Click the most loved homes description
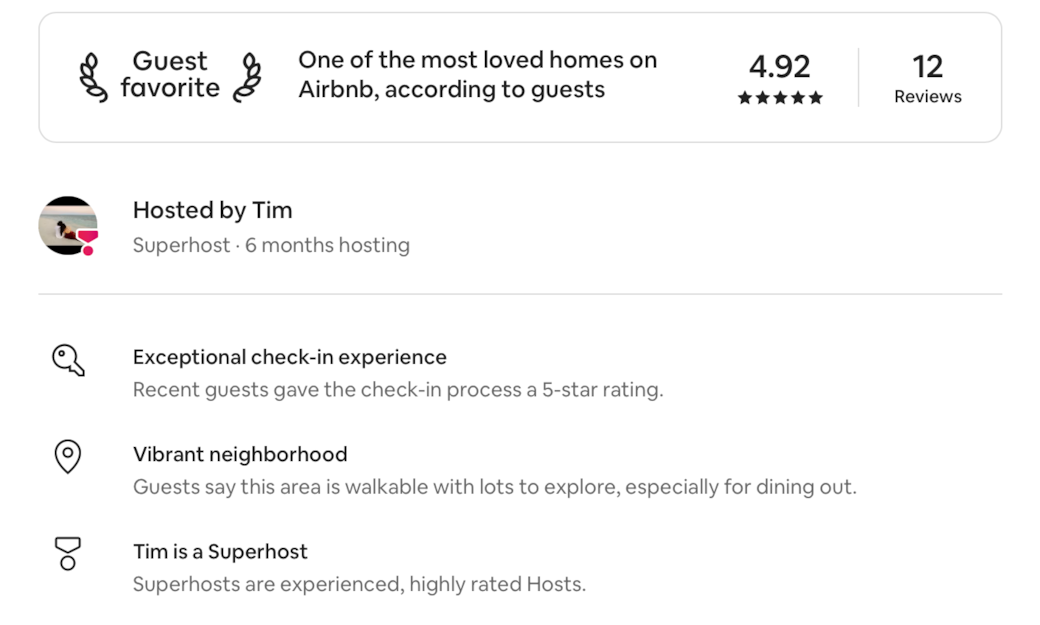 477,75
